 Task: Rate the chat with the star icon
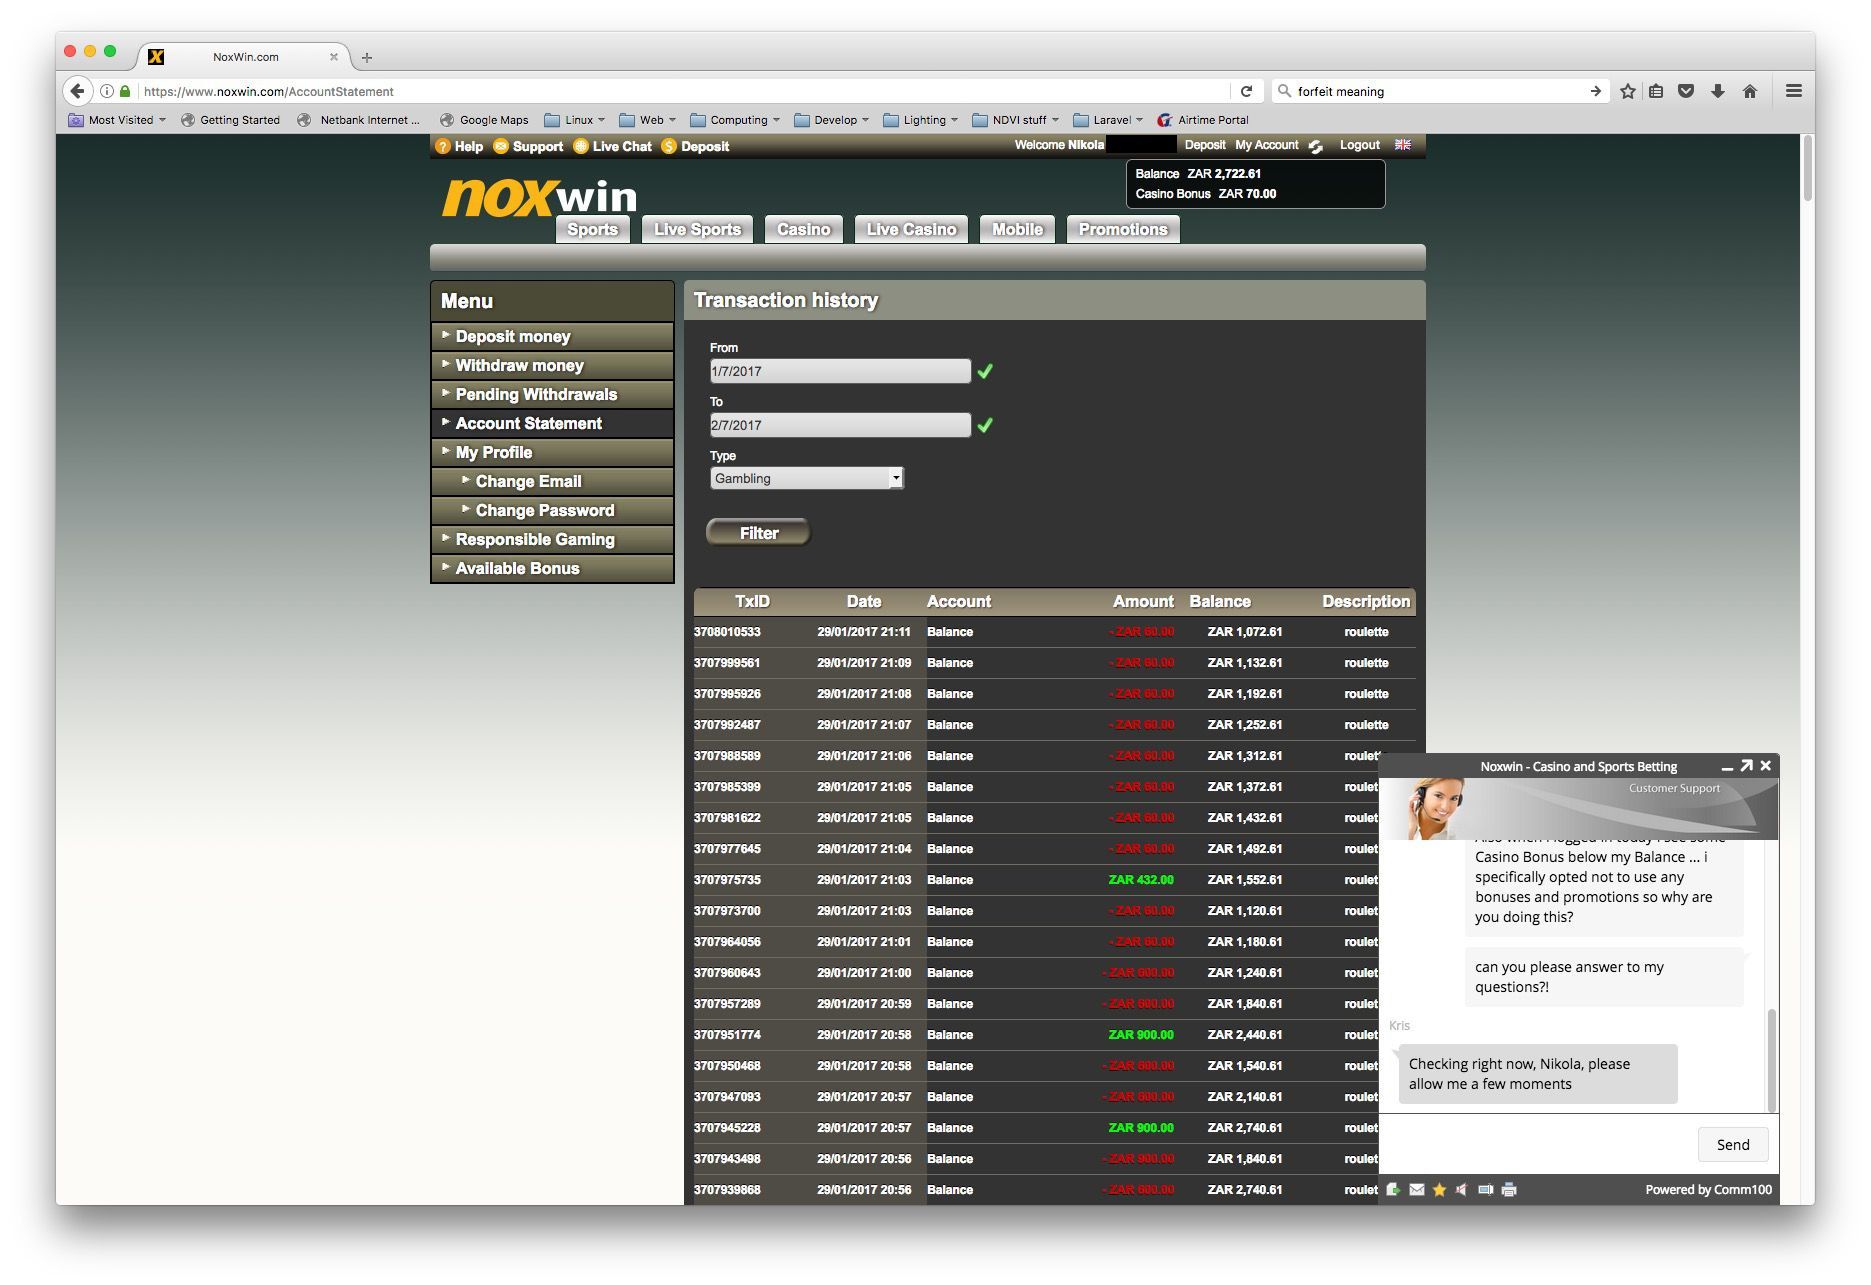pos(1439,1189)
